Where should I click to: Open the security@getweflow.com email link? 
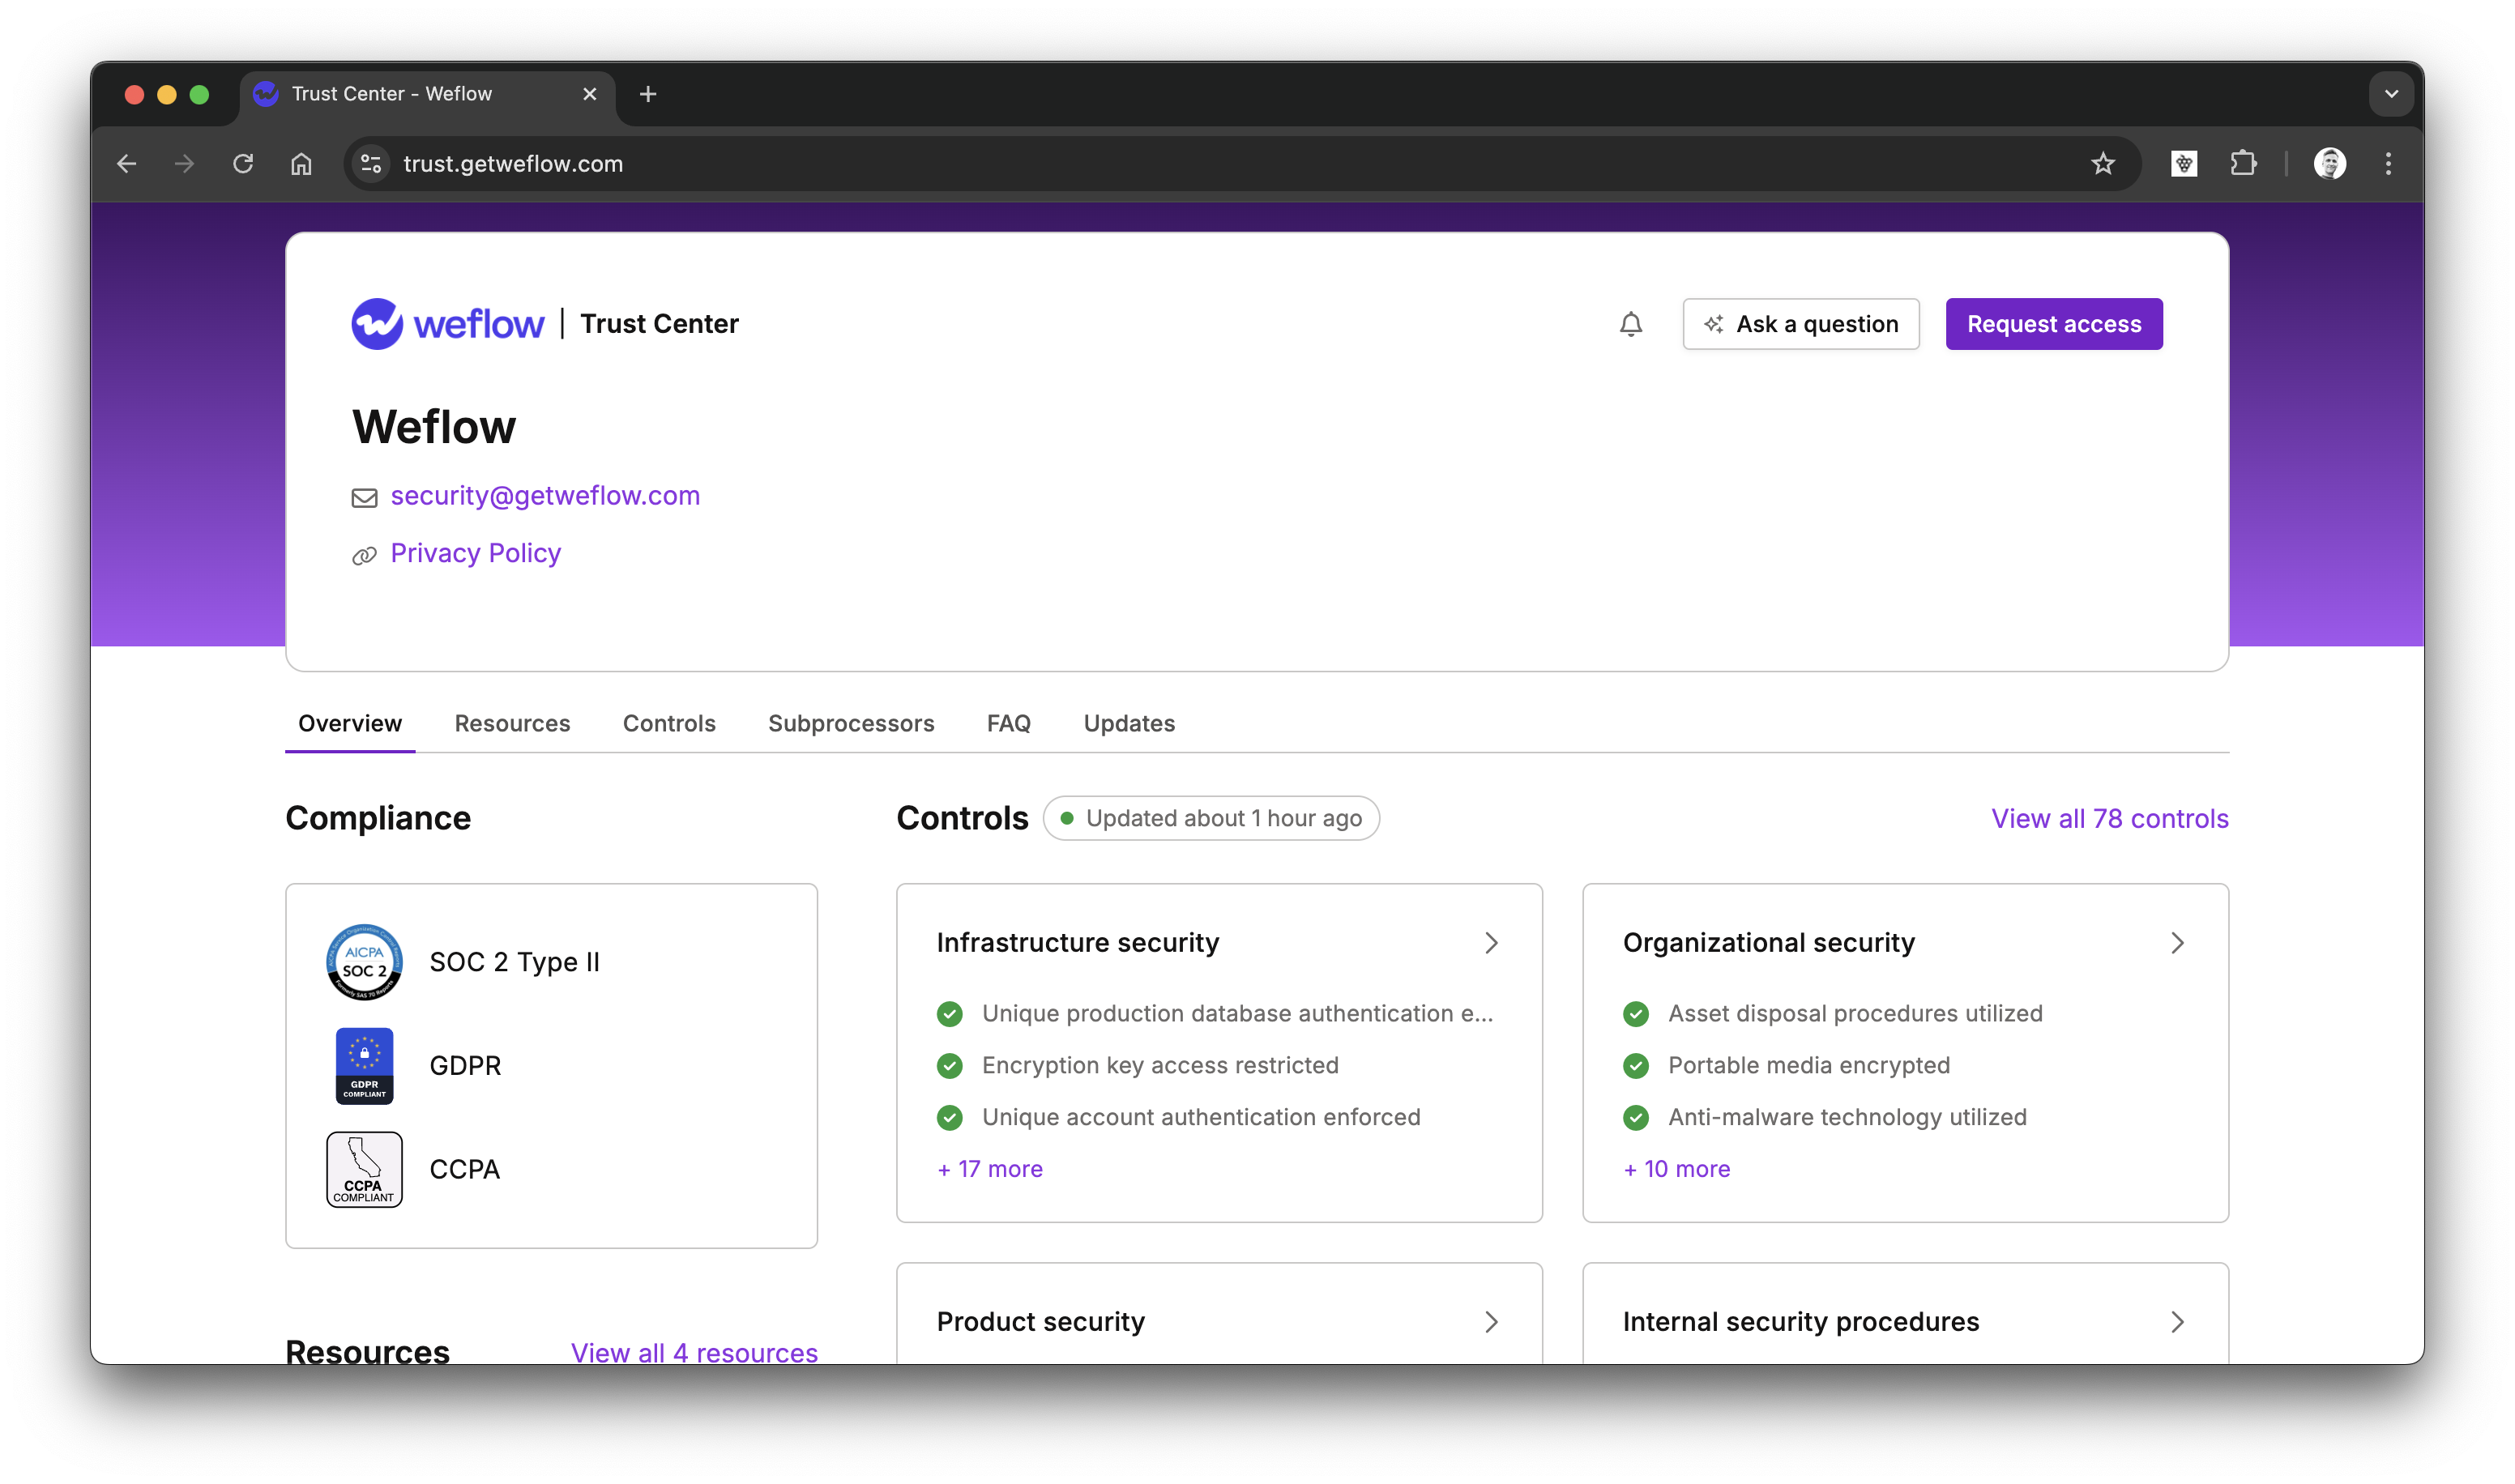click(x=545, y=496)
